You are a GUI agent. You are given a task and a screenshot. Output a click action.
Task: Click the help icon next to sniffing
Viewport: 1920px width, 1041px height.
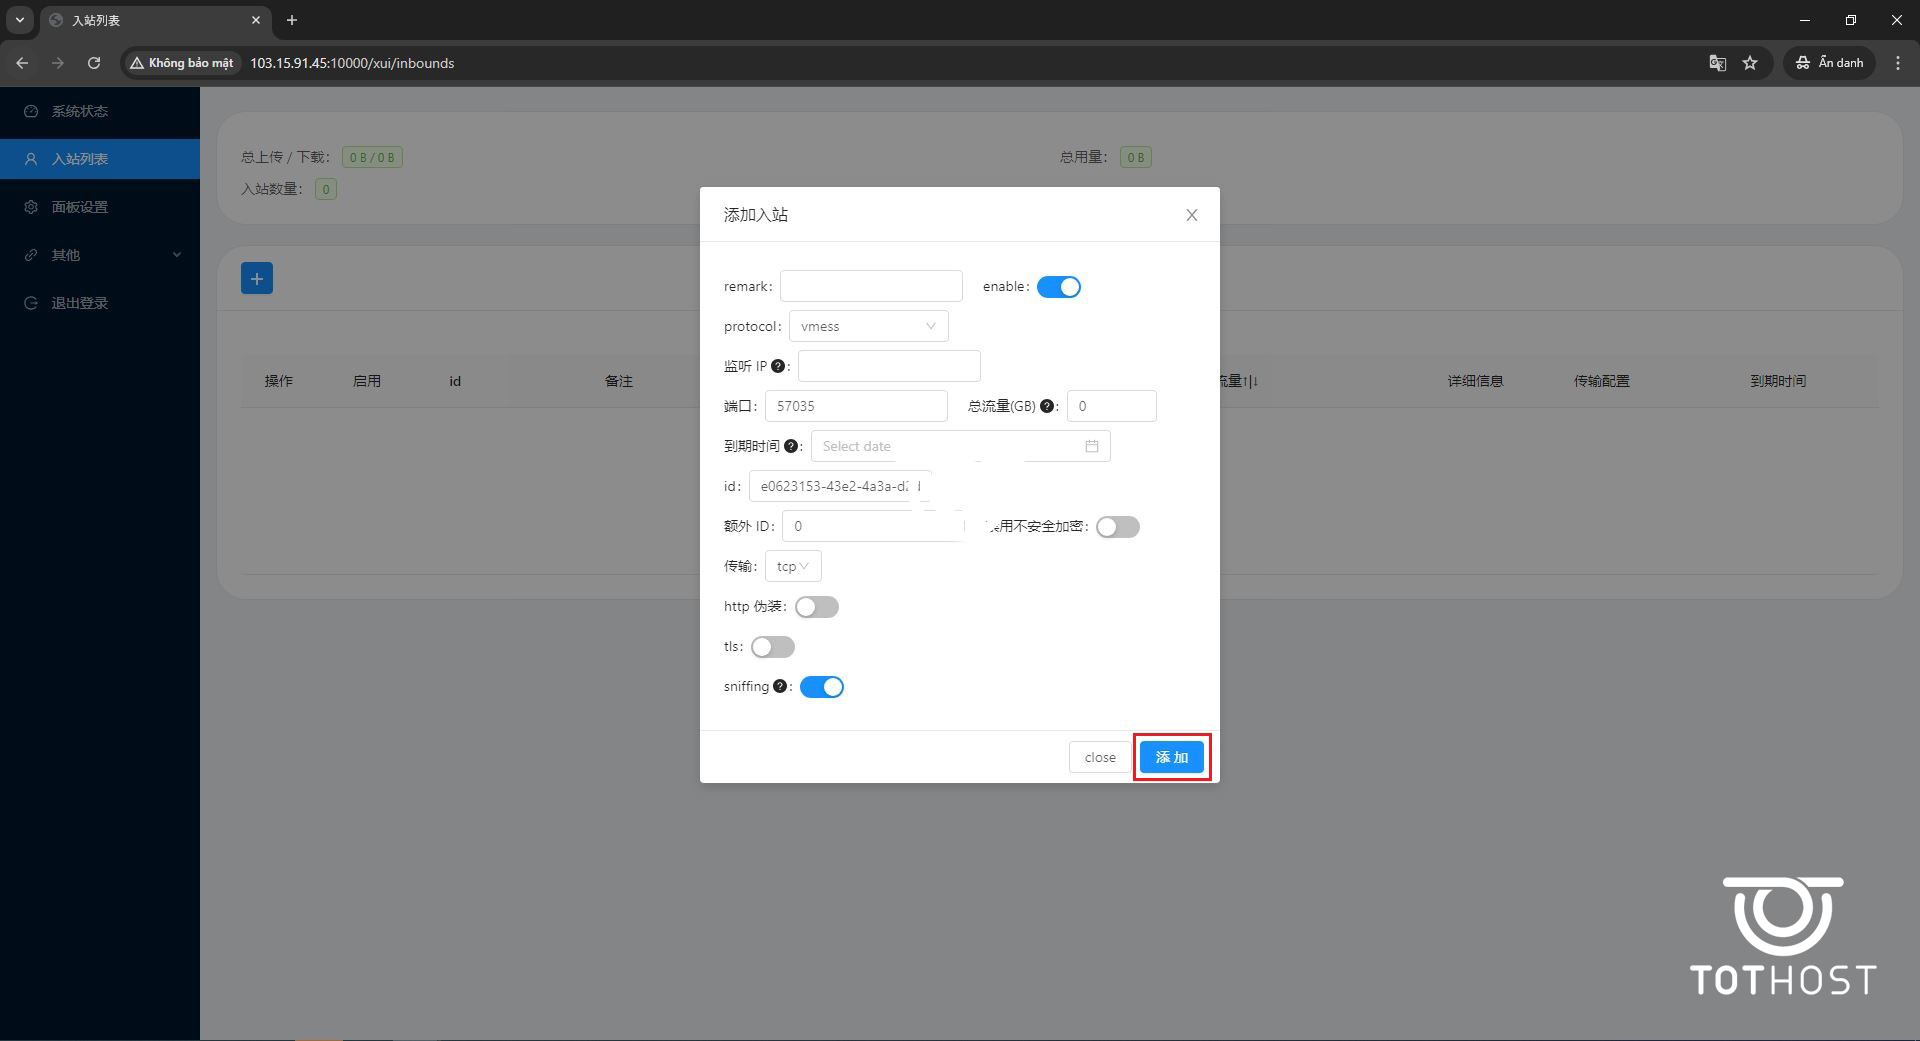780,686
